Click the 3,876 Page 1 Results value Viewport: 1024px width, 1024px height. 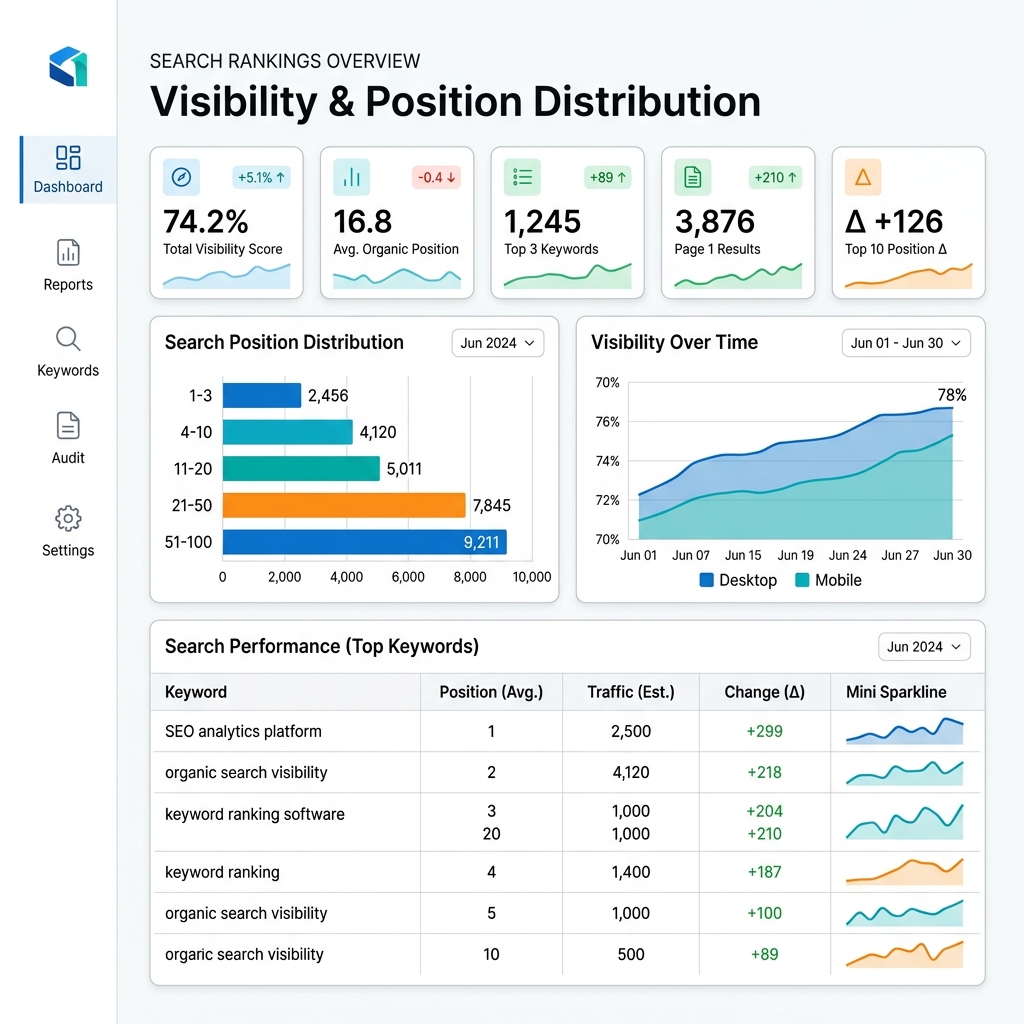[714, 222]
